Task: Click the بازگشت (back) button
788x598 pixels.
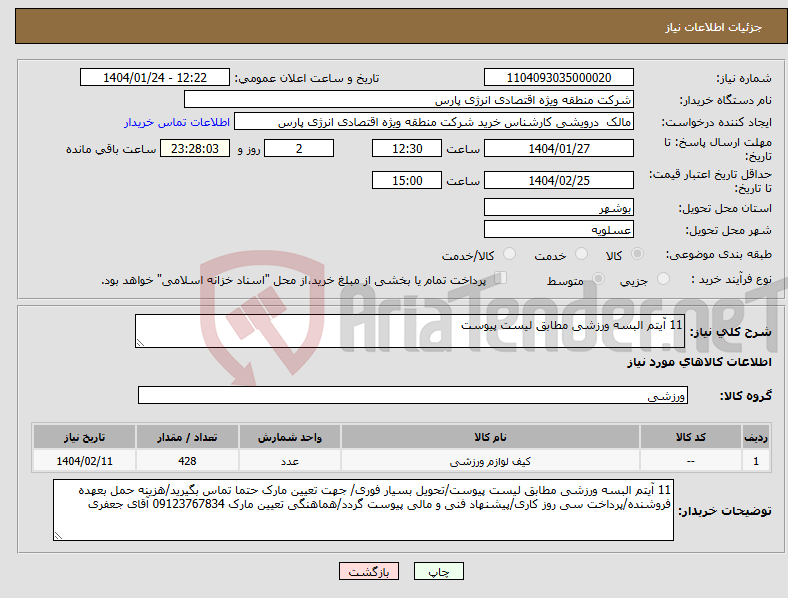Action: [369, 571]
